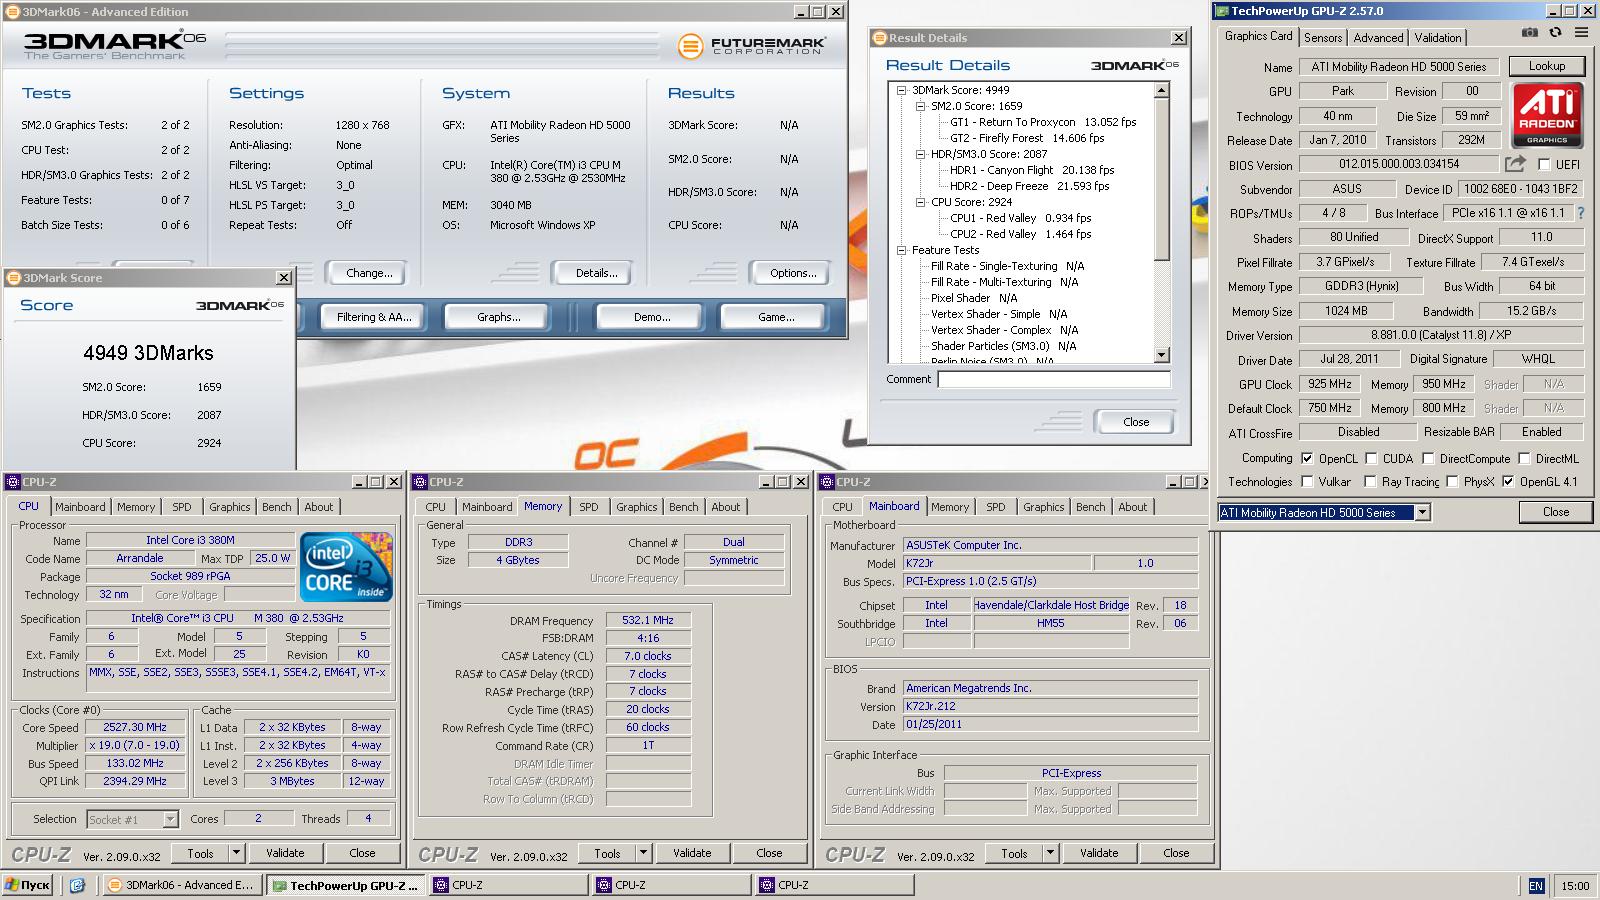Viewport: 1600px width, 900px height.
Task: Click the Bus Interface question mark
Action: [x=1581, y=213]
